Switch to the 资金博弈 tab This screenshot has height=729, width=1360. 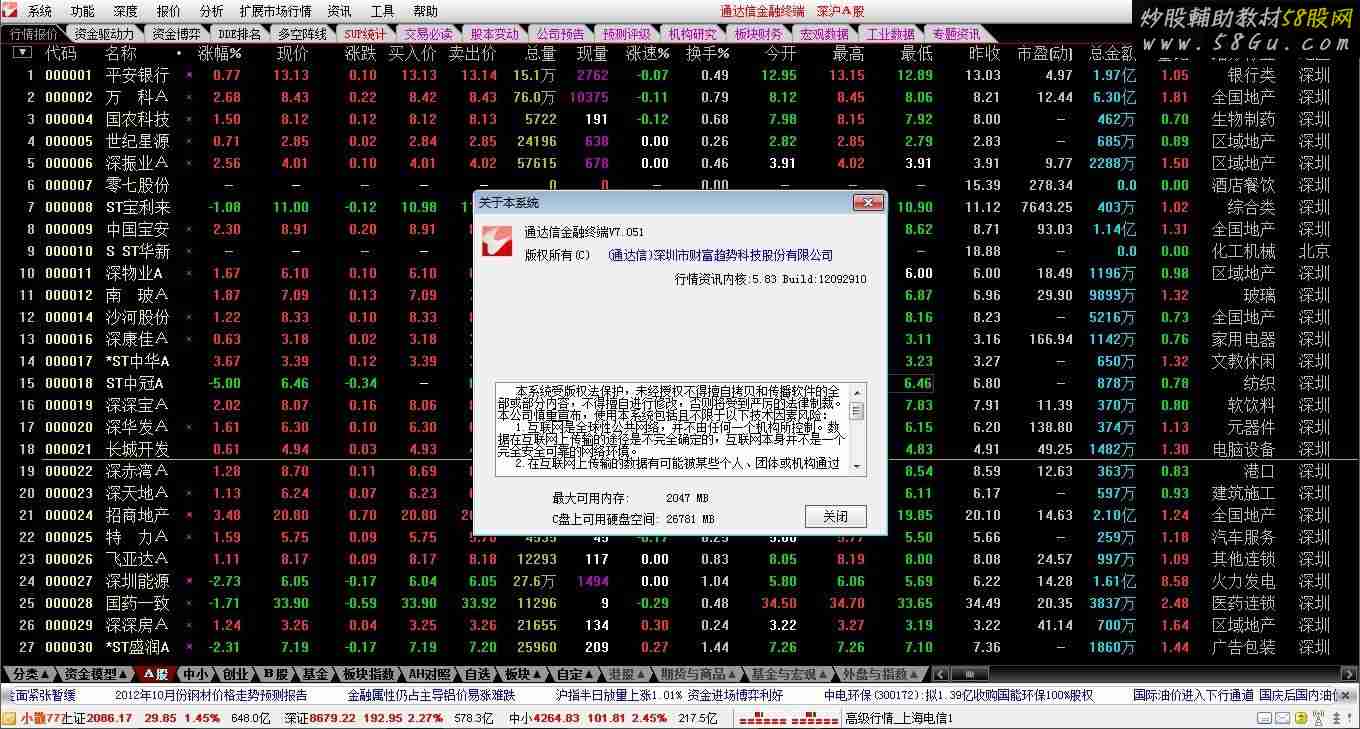[176, 34]
